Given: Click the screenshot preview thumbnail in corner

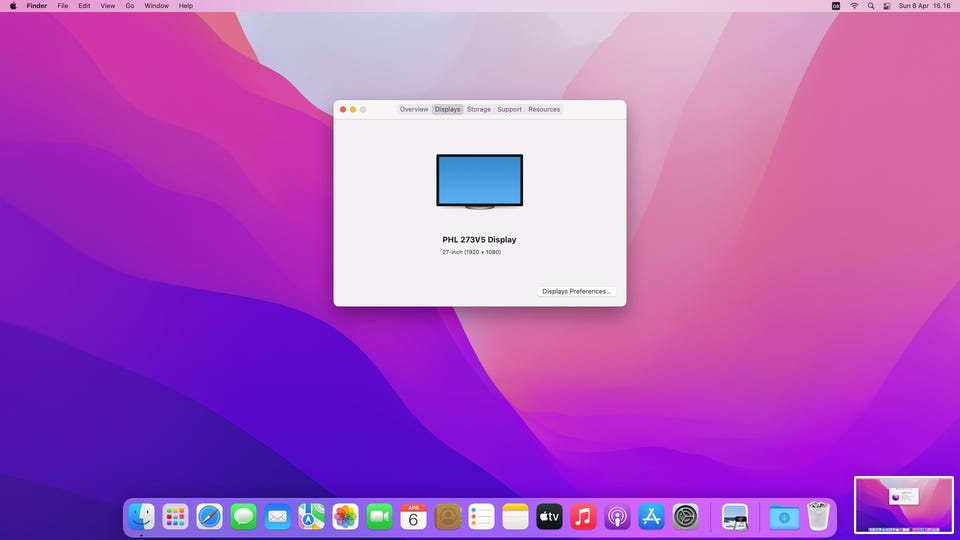Looking at the screenshot, I should point(904,504).
